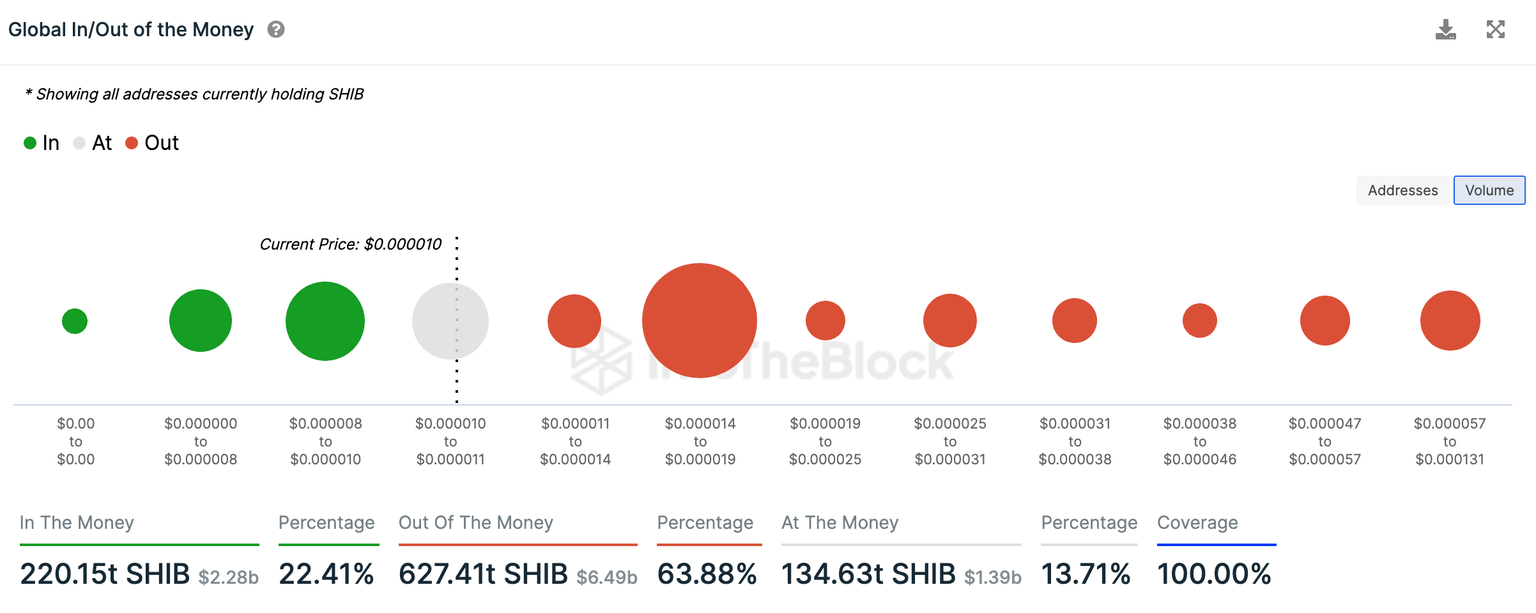Switch to the Addresses view
This screenshot has height=613, width=1536.
pos(1402,190)
